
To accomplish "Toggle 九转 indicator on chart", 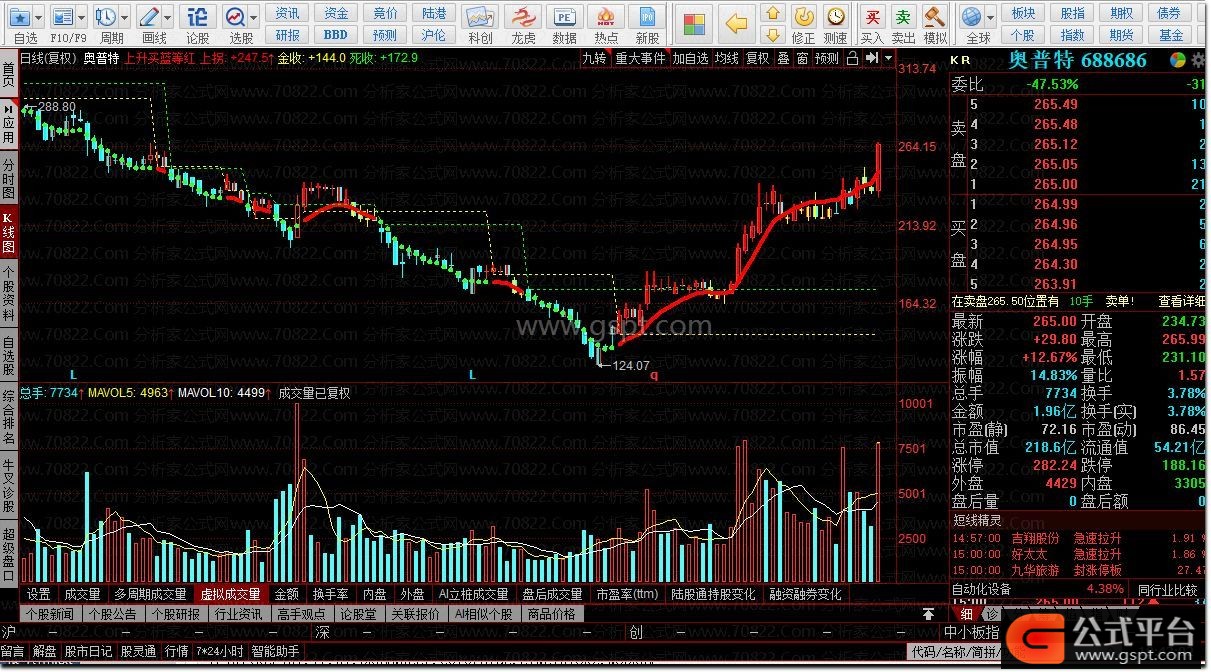I will 595,58.
